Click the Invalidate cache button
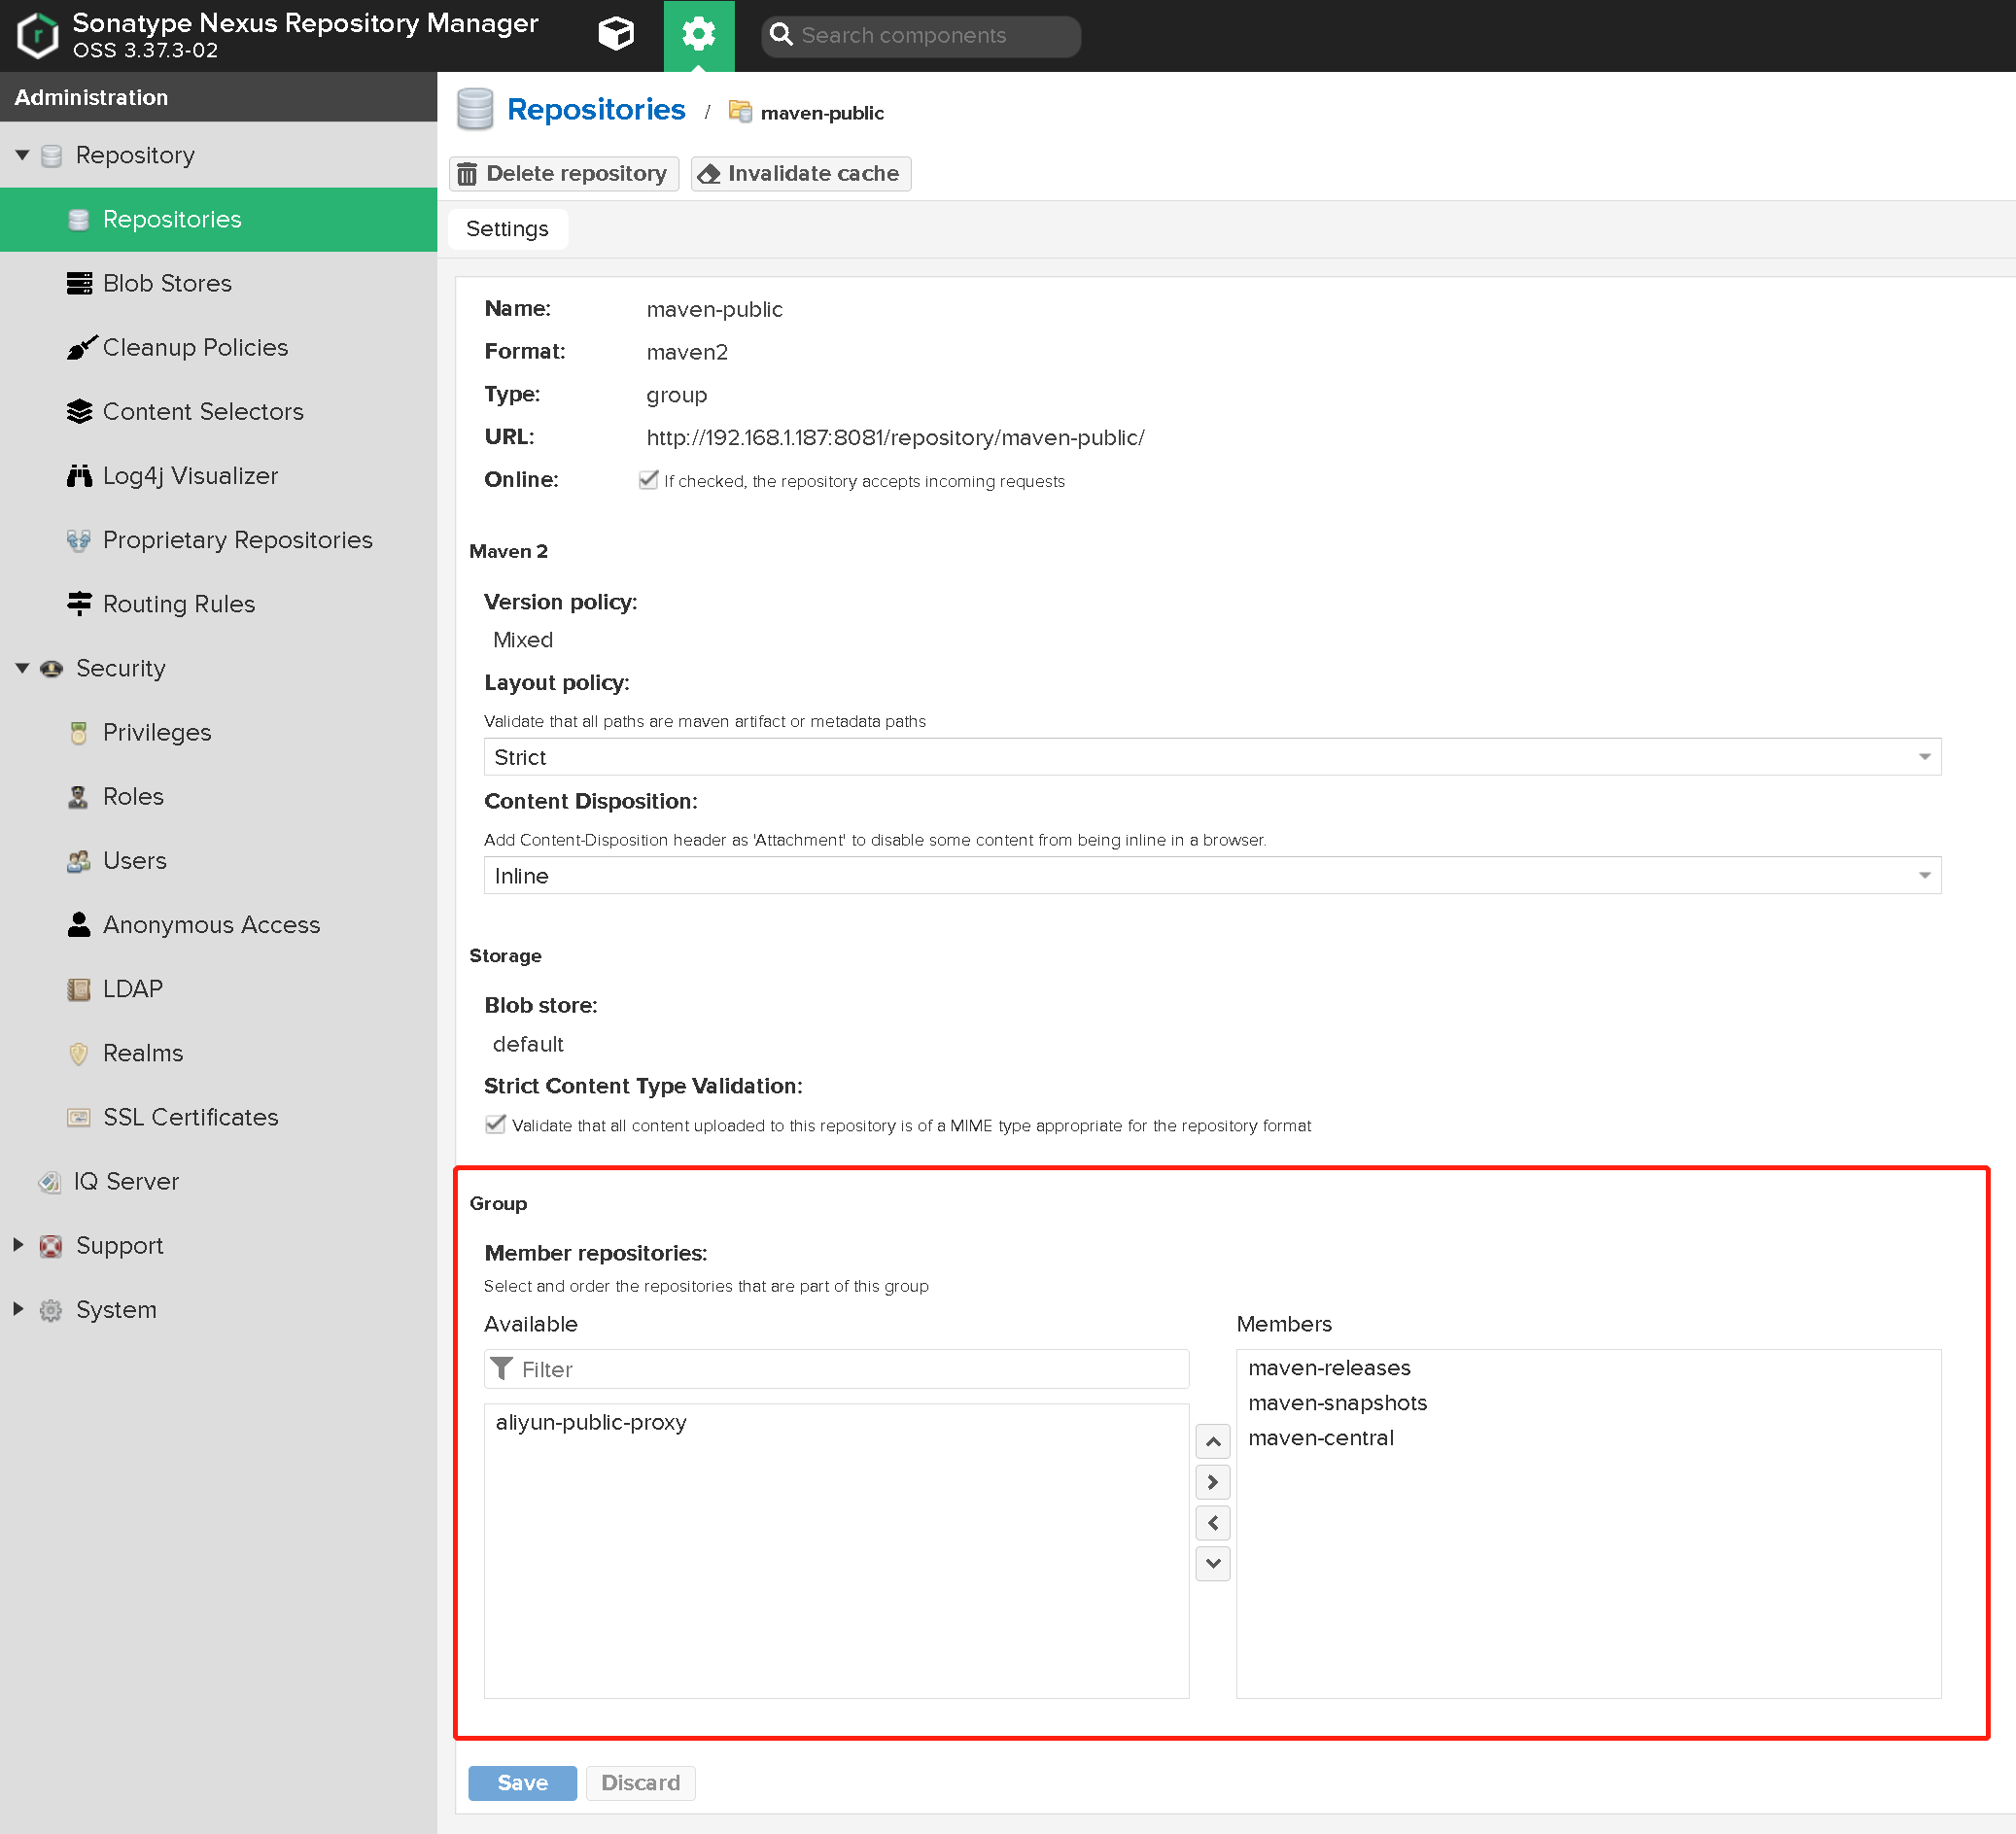The image size is (2016, 1834). pos(801,174)
